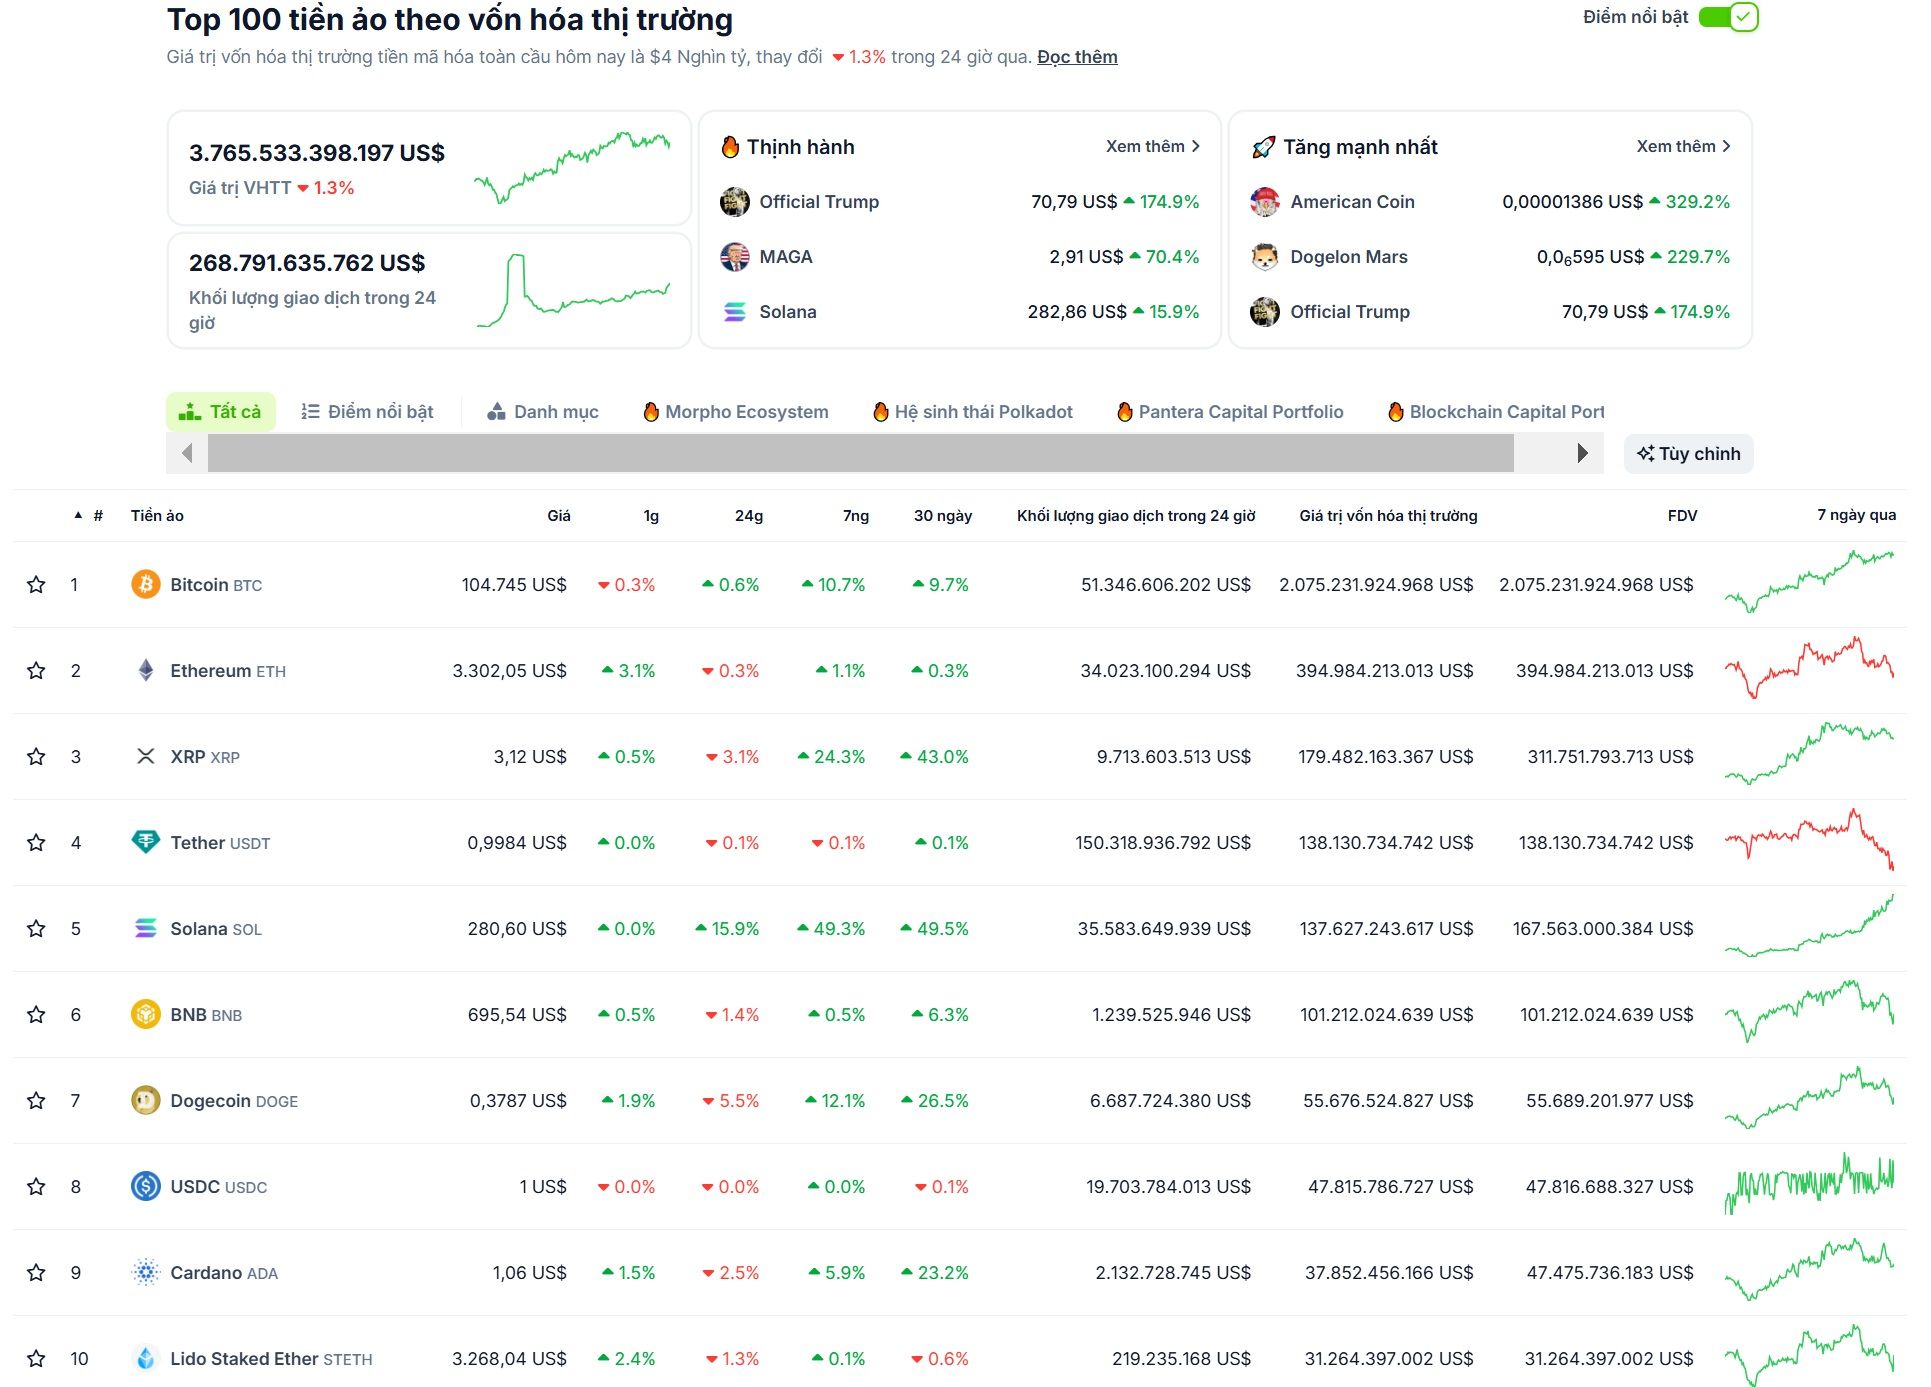1931x1387 pixels.
Task: Favorite Cardano with its star icon
Action: [36, 1273]
